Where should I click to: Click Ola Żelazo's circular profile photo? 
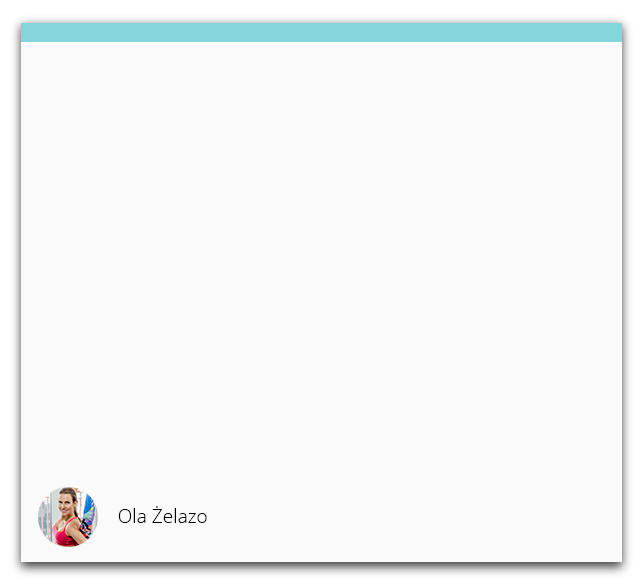pos(68,517)
